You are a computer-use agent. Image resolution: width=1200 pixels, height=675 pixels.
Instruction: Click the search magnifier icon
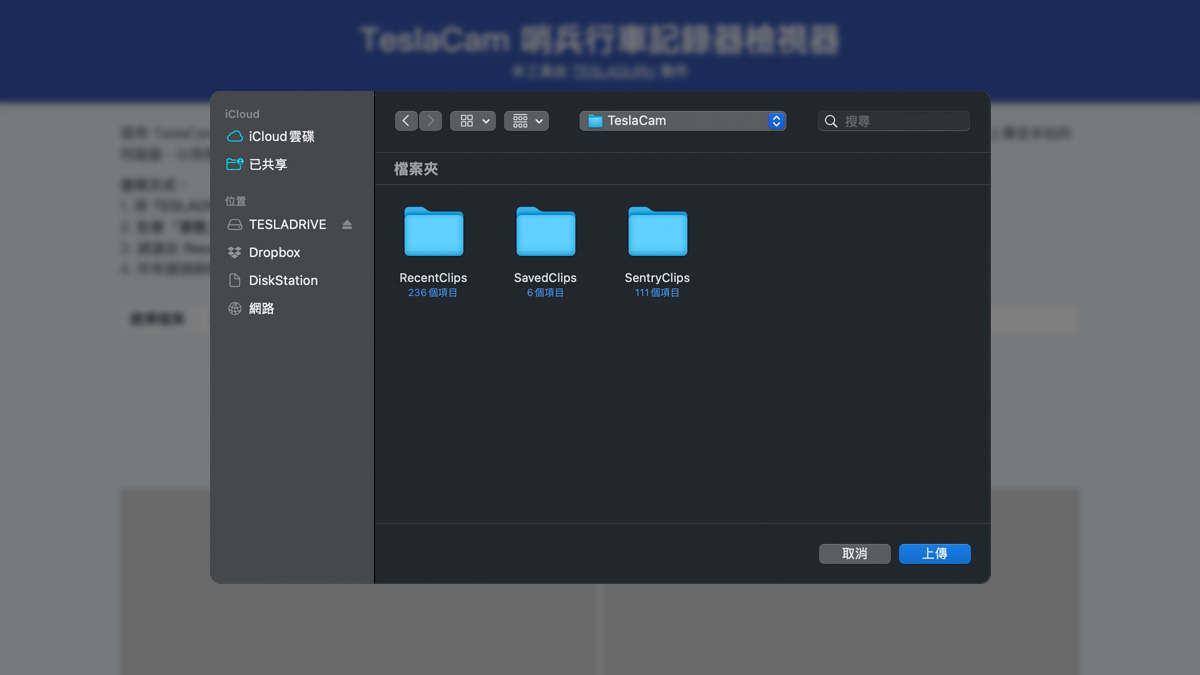coord(831,121)
